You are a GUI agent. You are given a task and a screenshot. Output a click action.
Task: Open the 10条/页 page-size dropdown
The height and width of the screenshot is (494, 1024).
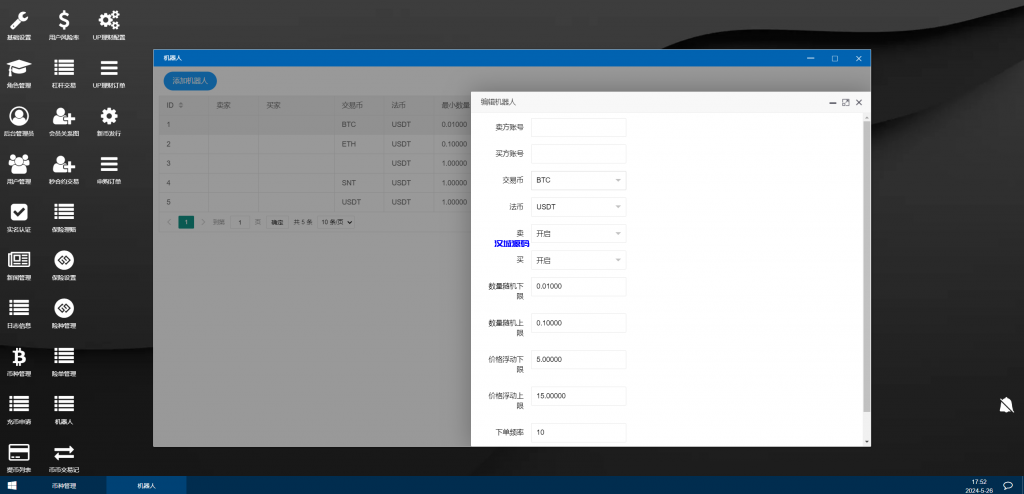336,222
